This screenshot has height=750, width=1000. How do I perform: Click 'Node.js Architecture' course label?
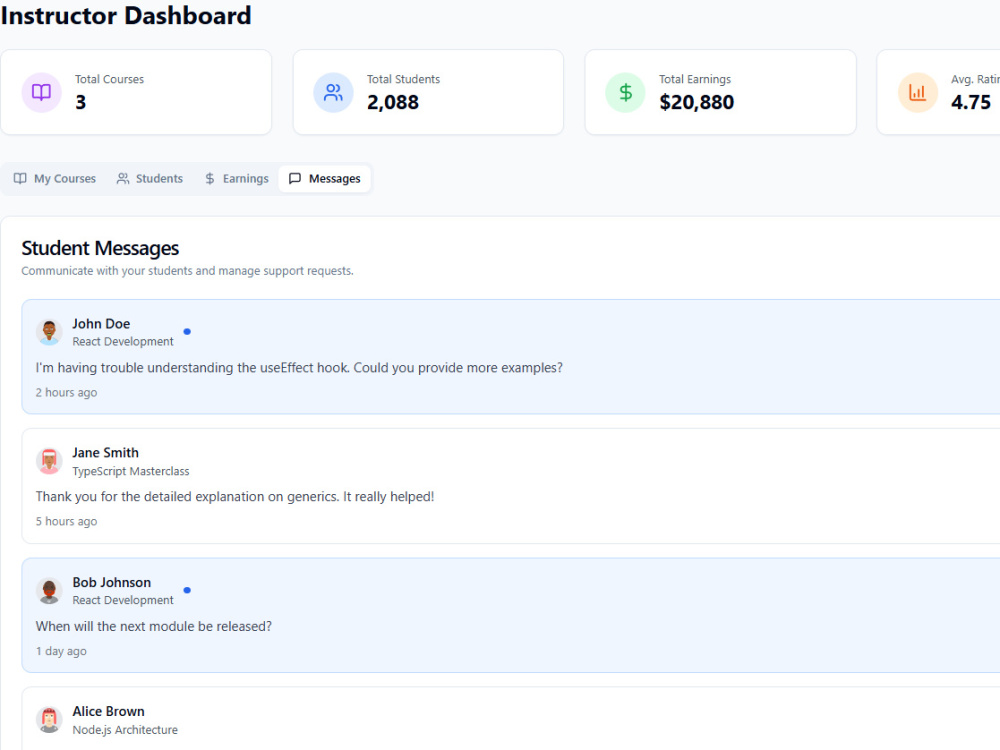coord(125,730)
